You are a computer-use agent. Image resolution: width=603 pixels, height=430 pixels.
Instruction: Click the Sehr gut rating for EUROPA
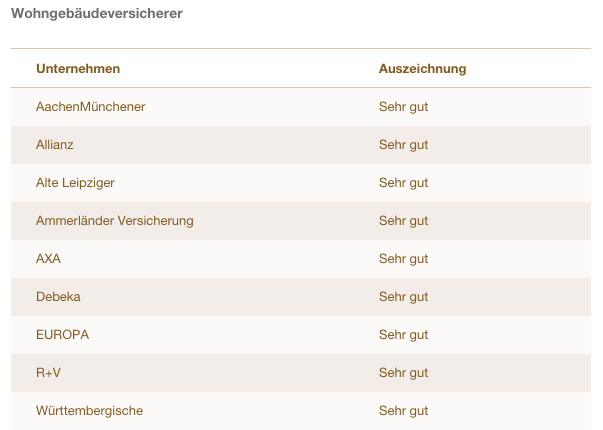point(403,335)
